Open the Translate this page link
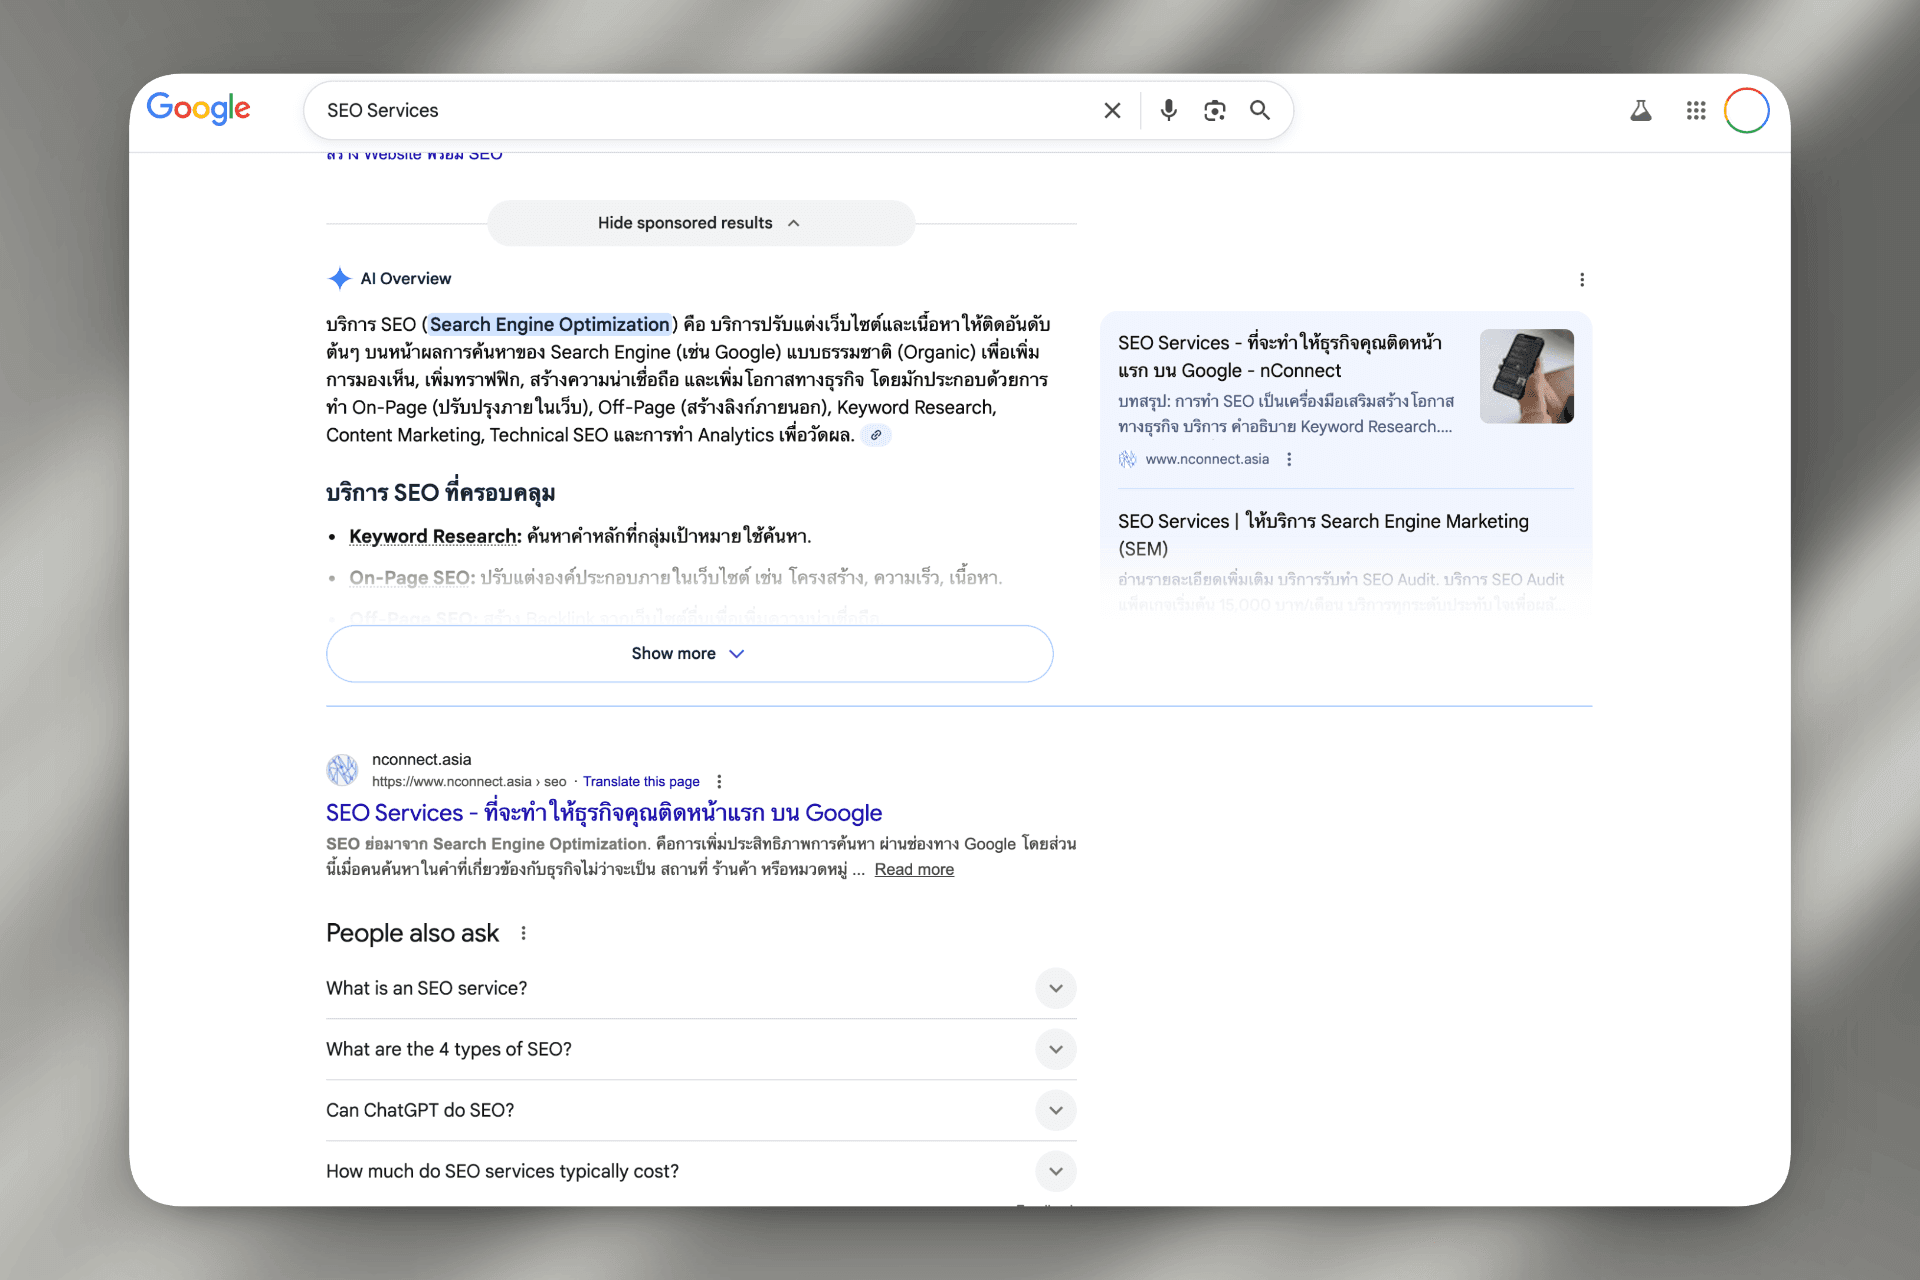 pos(641,781)
